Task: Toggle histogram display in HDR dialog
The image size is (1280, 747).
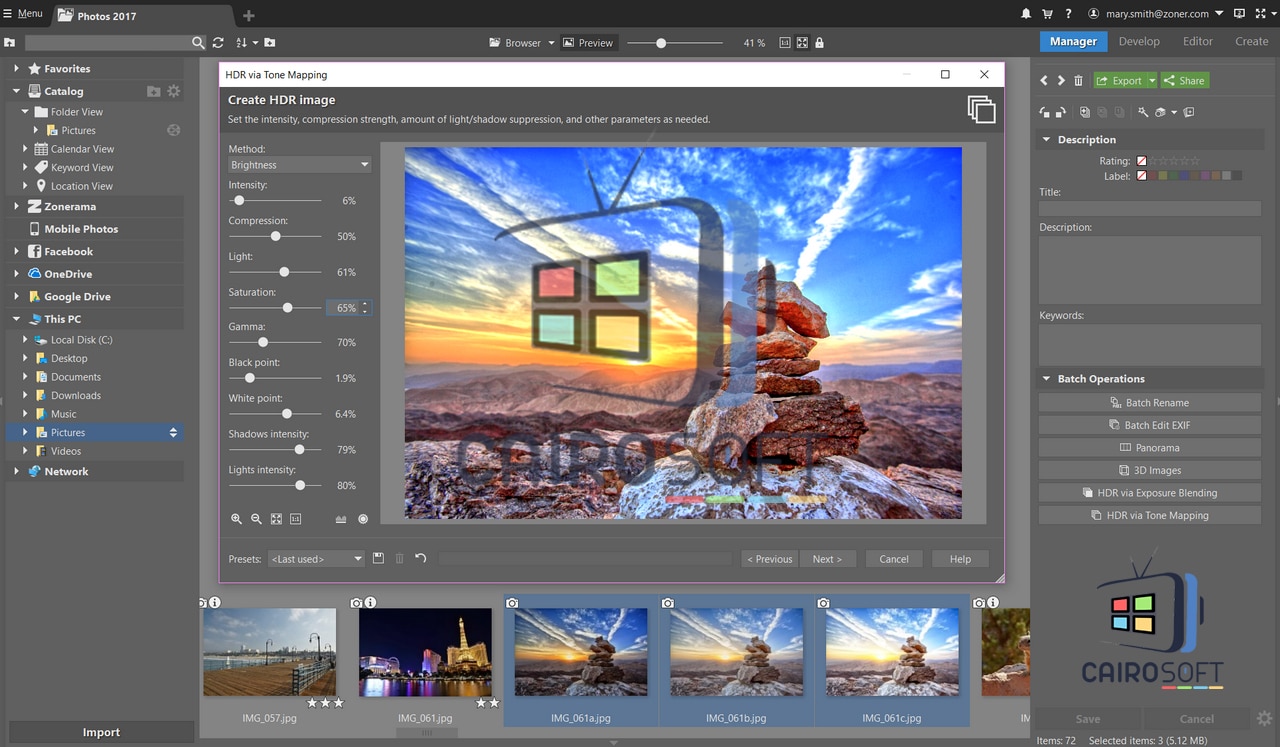Action: coord(340,519)
